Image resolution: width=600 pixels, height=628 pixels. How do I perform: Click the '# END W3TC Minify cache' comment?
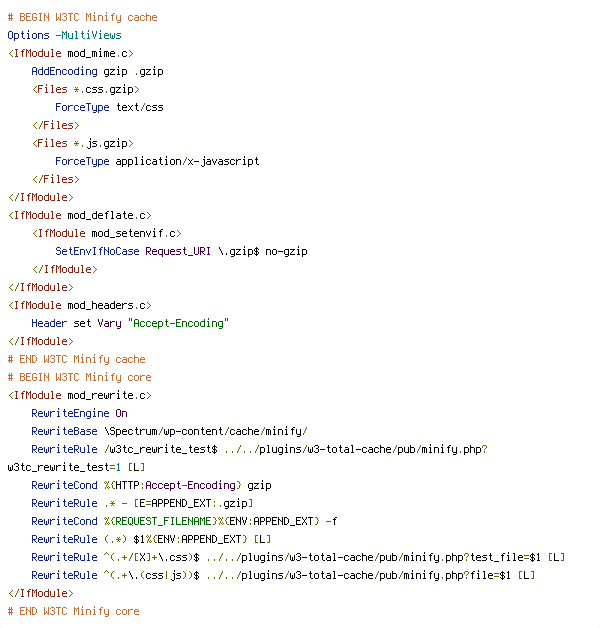coord(77,359)
